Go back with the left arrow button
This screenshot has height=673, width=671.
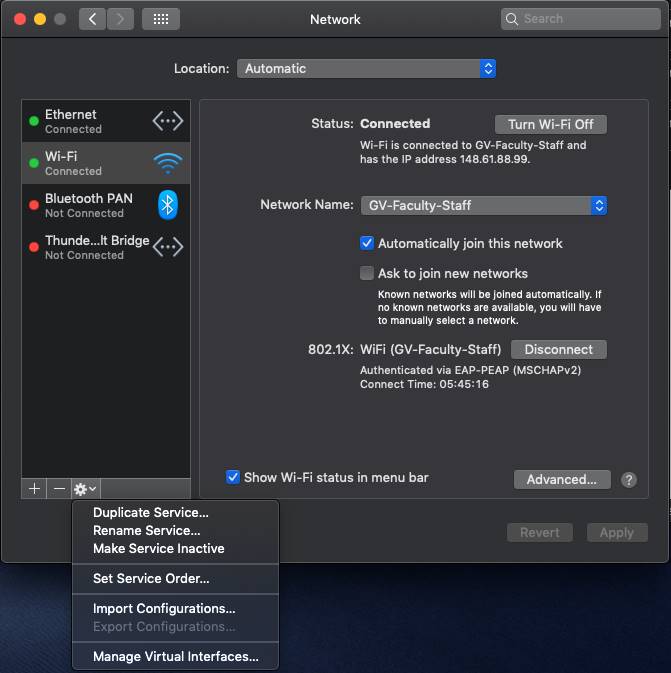pos(92,19)
